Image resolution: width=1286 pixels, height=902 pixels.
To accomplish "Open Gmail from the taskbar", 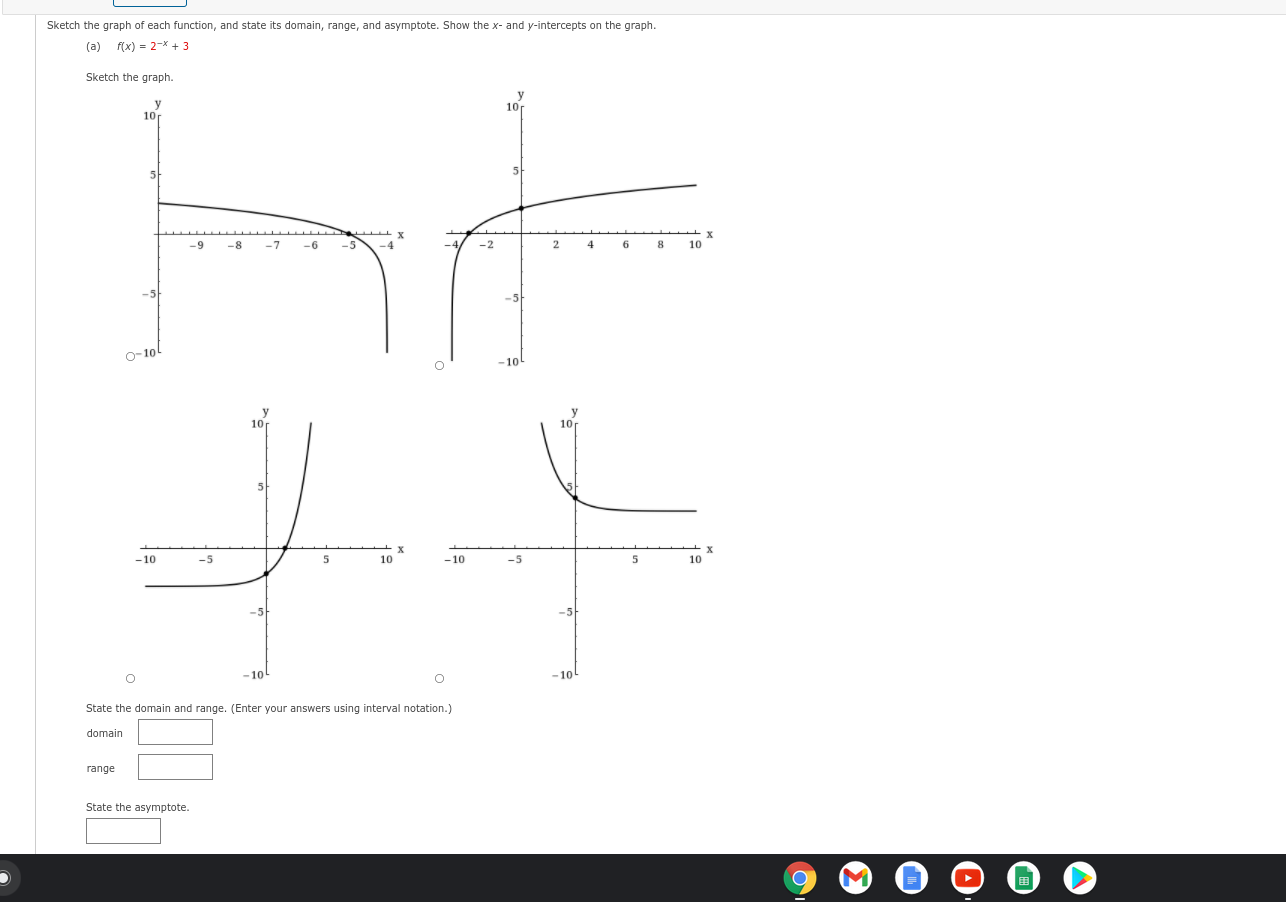I will coord(855,878).
